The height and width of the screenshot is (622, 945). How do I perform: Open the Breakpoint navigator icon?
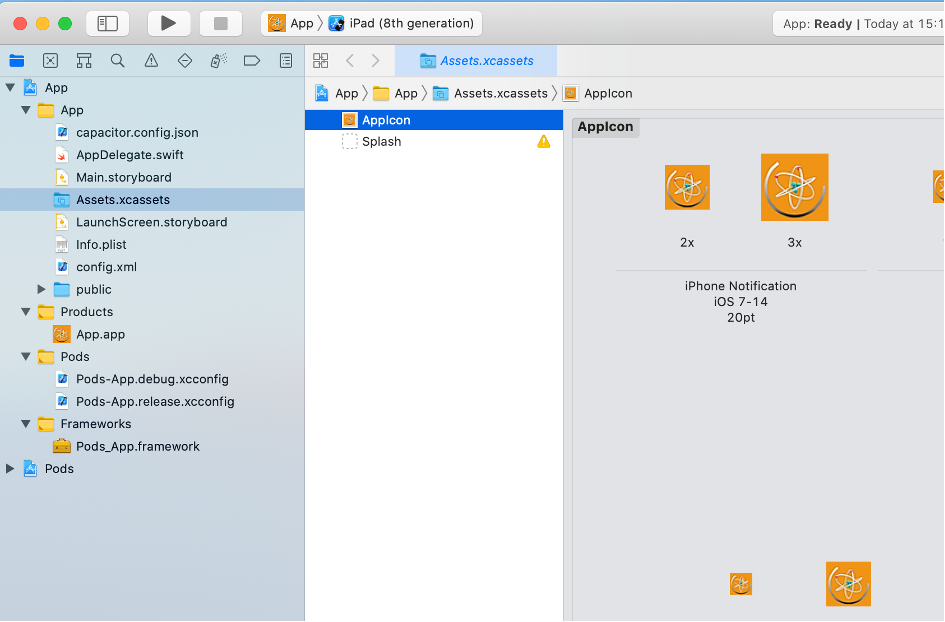[x=252, y=60]
